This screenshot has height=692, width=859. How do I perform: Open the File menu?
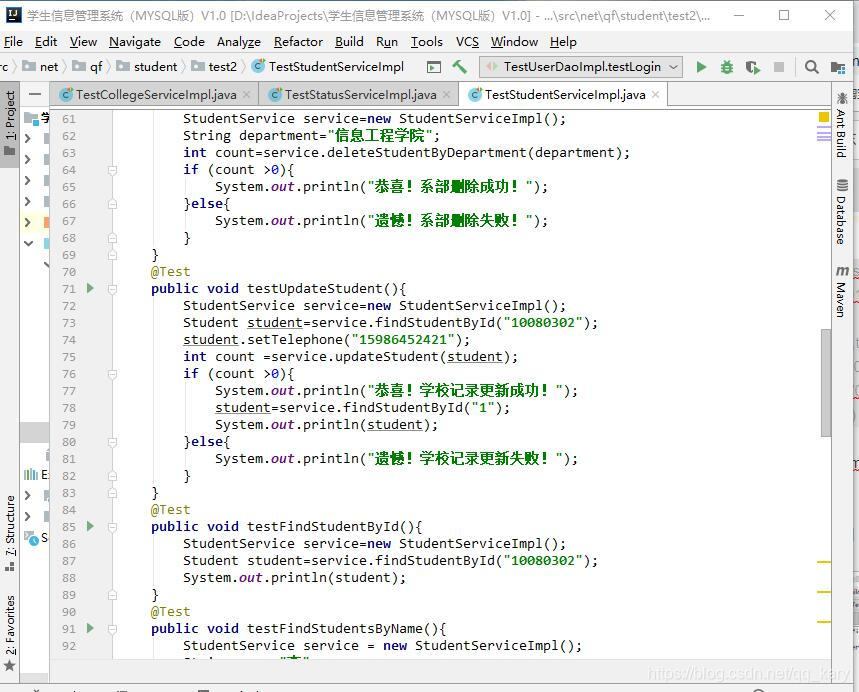click(13, 42)
